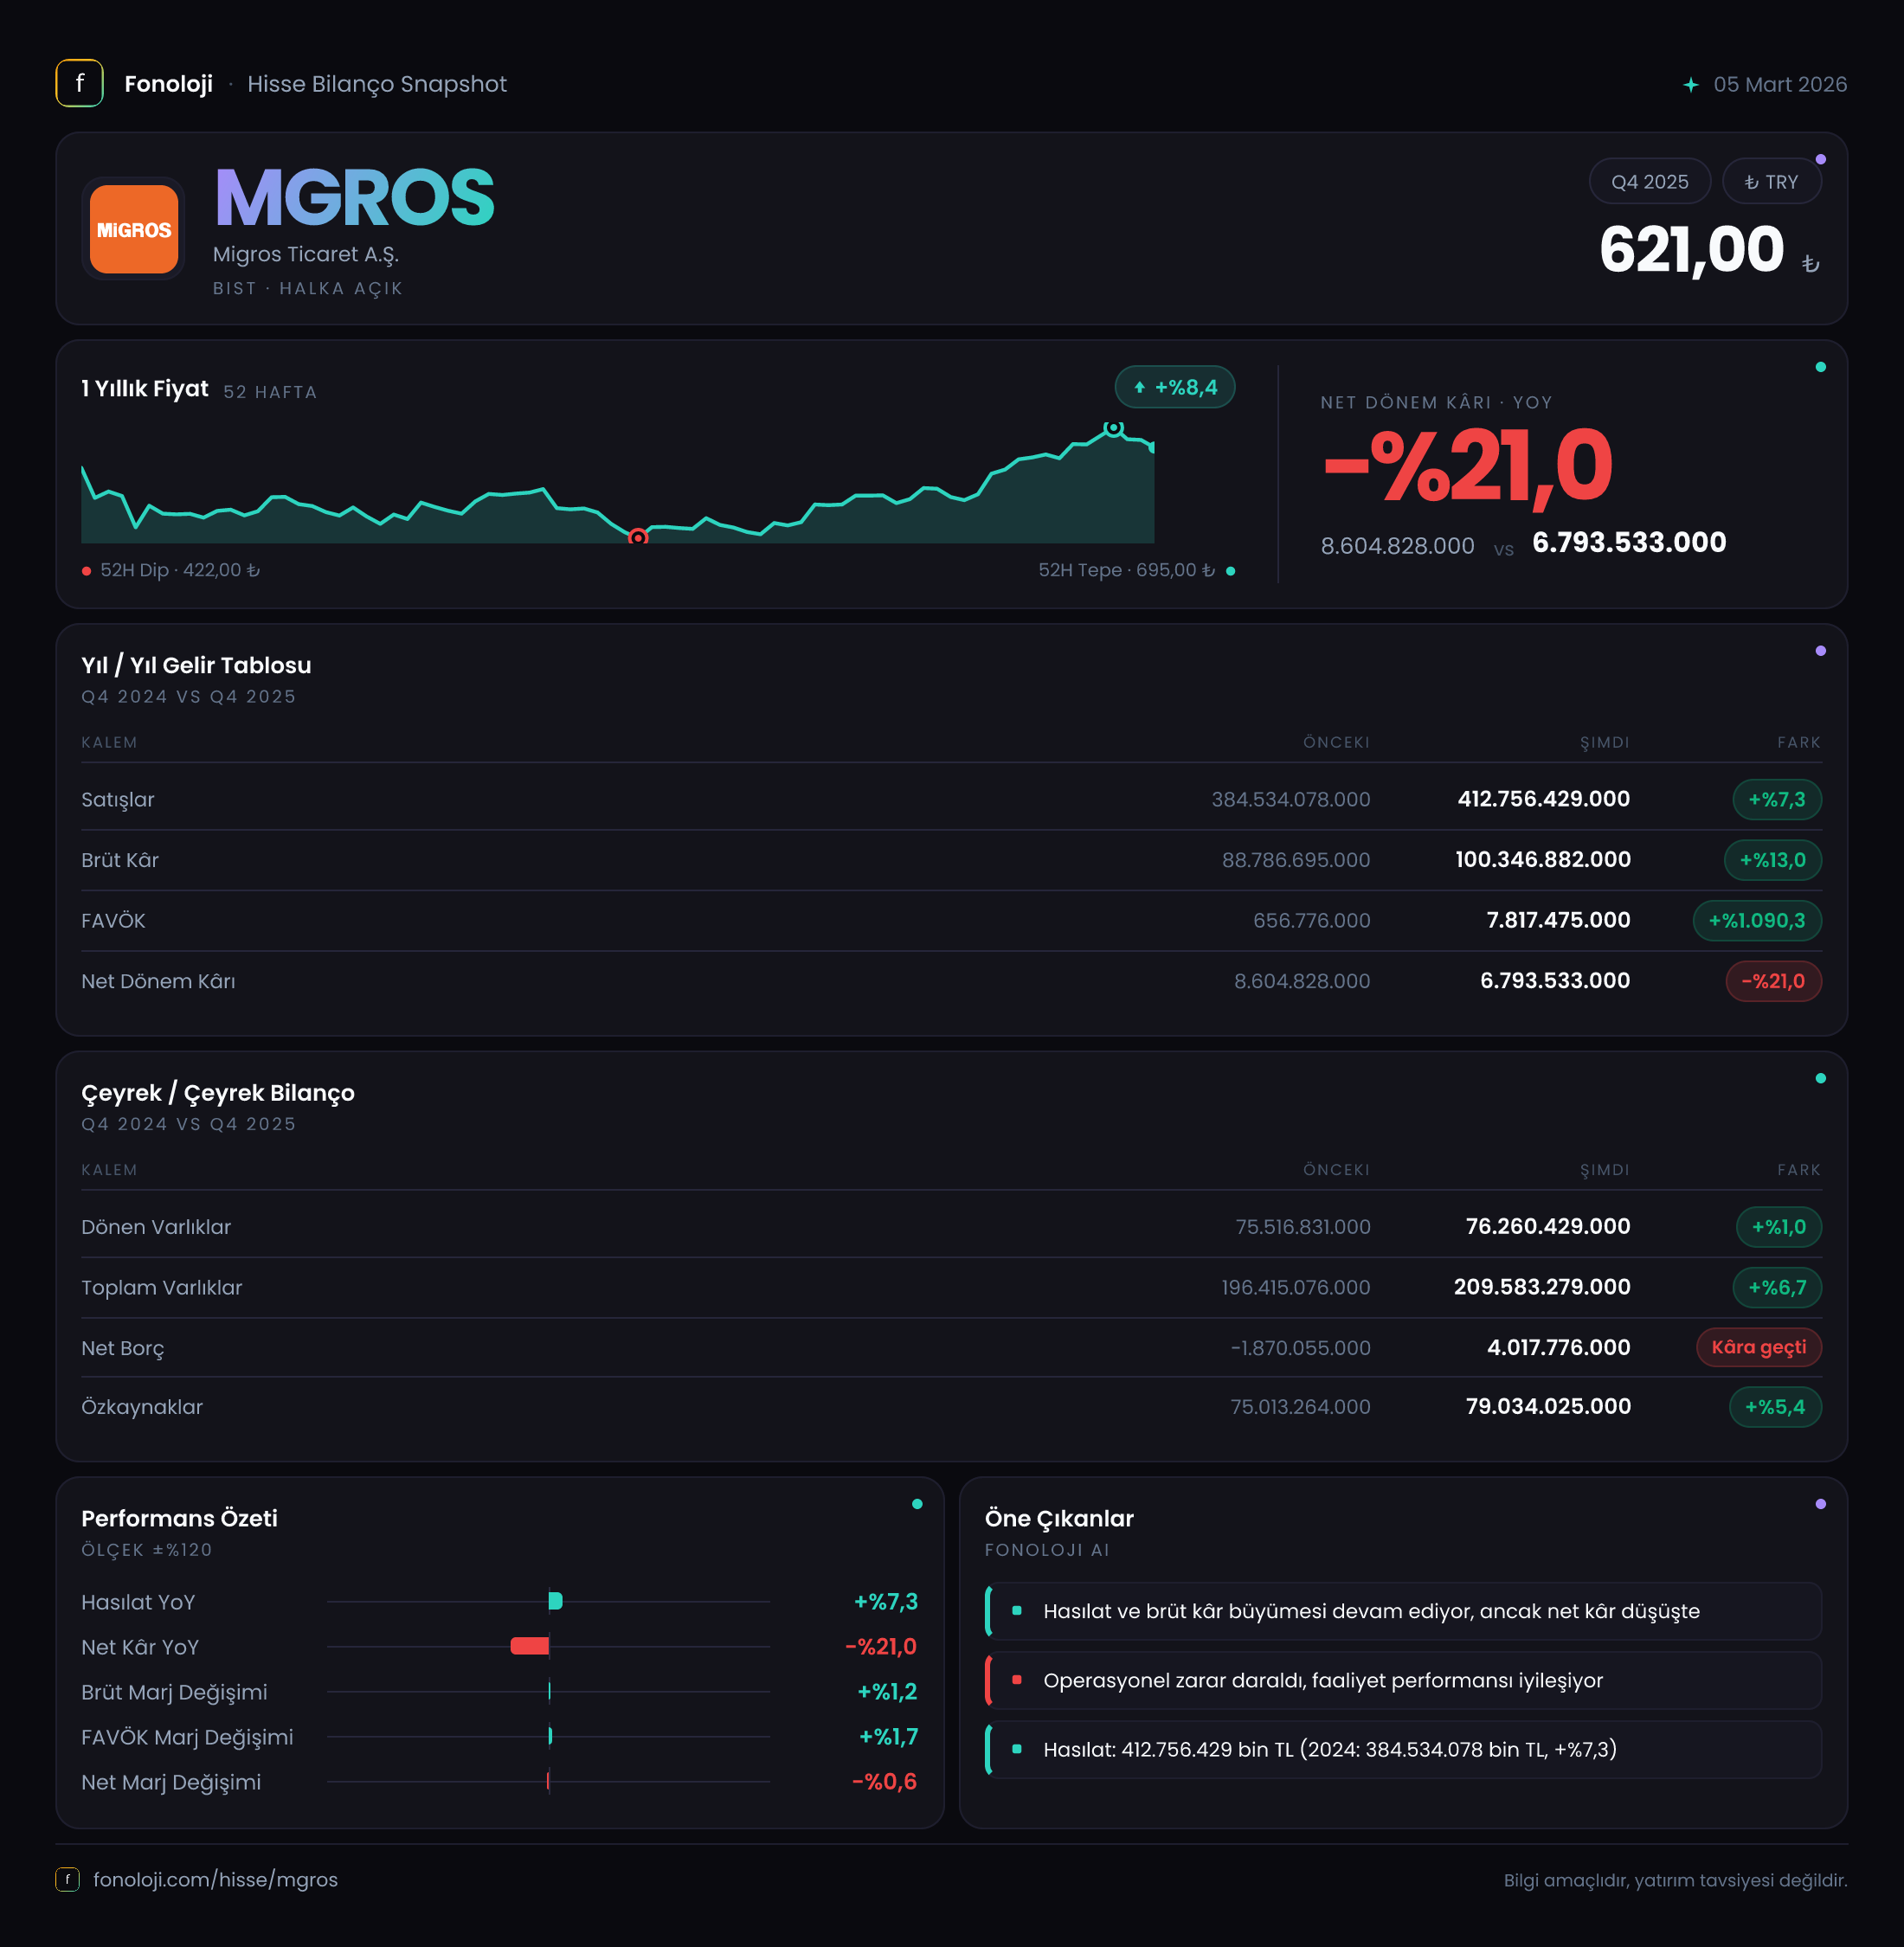Click the sparkle icon beside 05 Mart 2026
The image size is (1904, 1947).
click(1690, 85)
